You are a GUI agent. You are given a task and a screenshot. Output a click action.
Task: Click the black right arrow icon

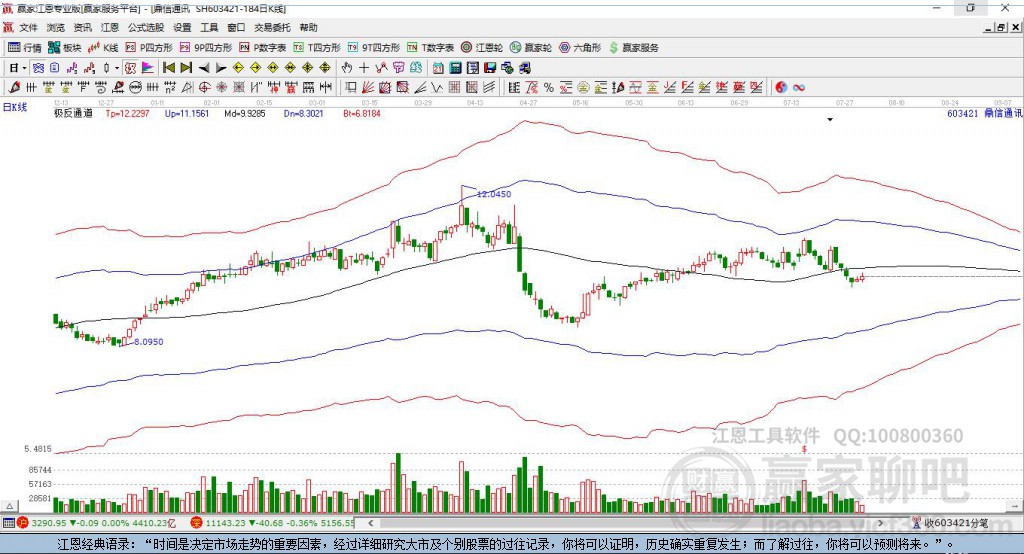[221, 68]
